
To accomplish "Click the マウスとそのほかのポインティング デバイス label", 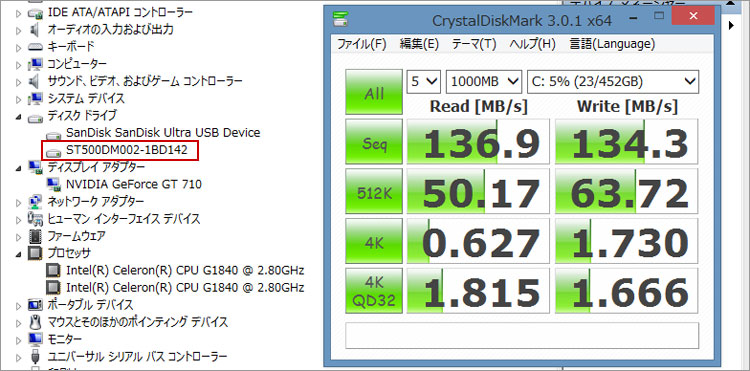I will (138, 322).
